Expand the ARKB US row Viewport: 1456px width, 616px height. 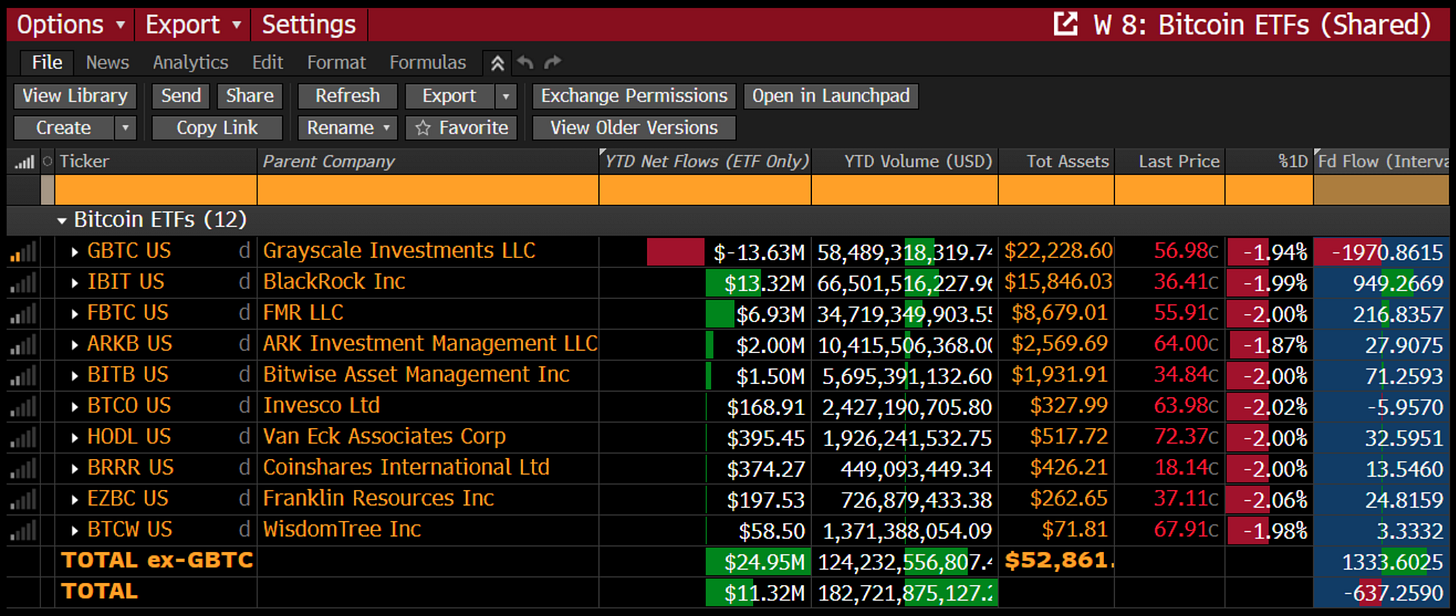coord(75,345)
